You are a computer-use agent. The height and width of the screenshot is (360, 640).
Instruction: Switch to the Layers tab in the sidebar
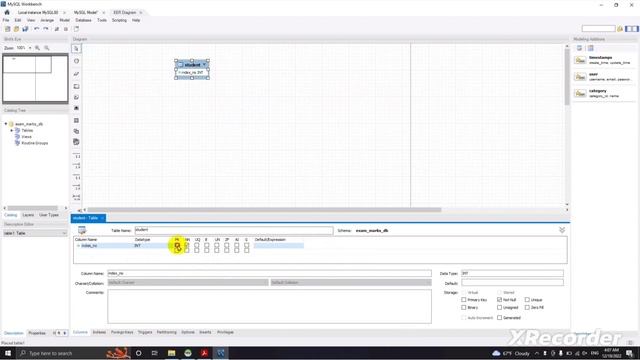[x=28, y=215]
